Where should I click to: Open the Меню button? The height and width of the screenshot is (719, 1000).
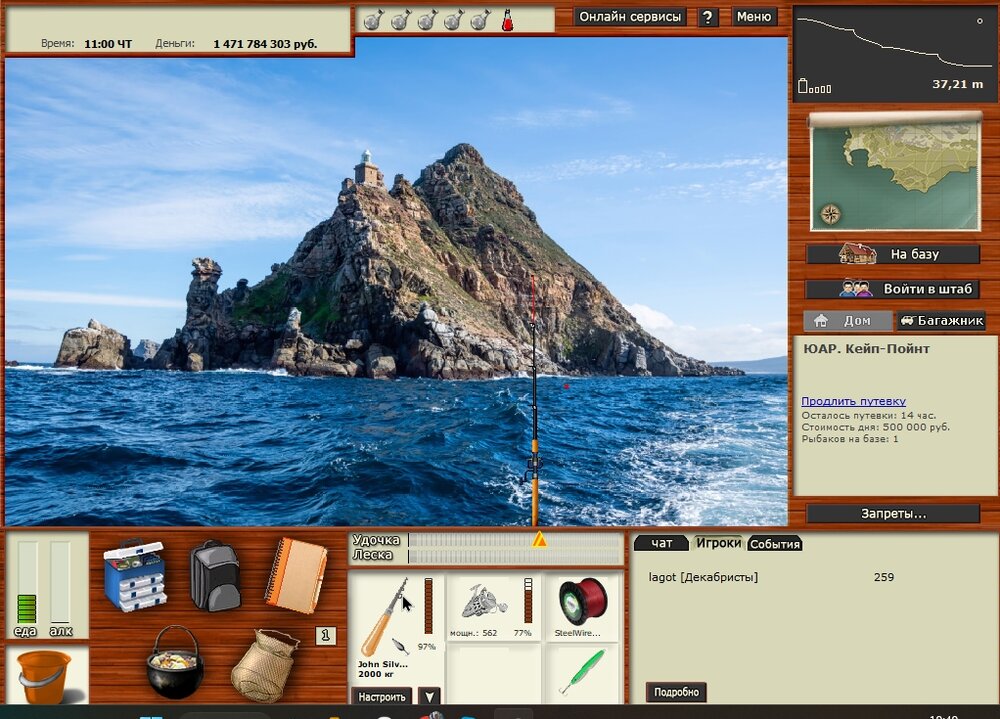pos(754,17)
